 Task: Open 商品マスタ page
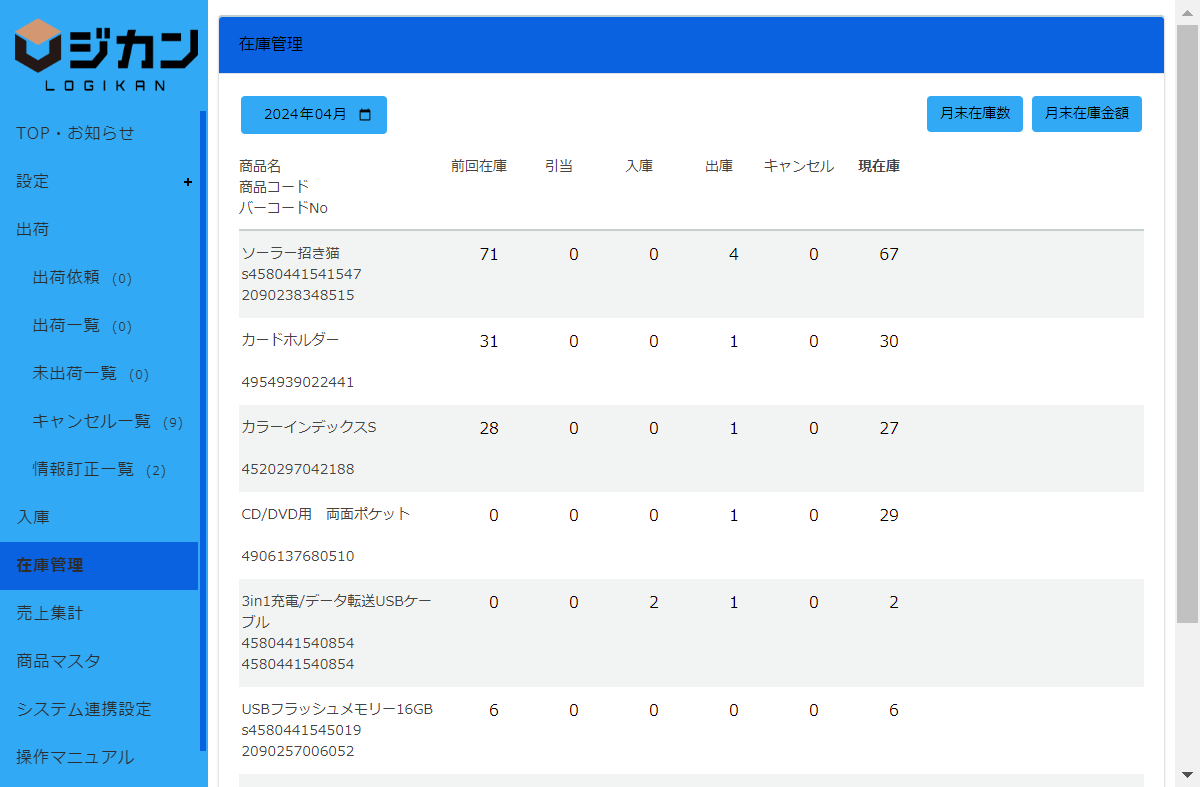click(58, 661)
